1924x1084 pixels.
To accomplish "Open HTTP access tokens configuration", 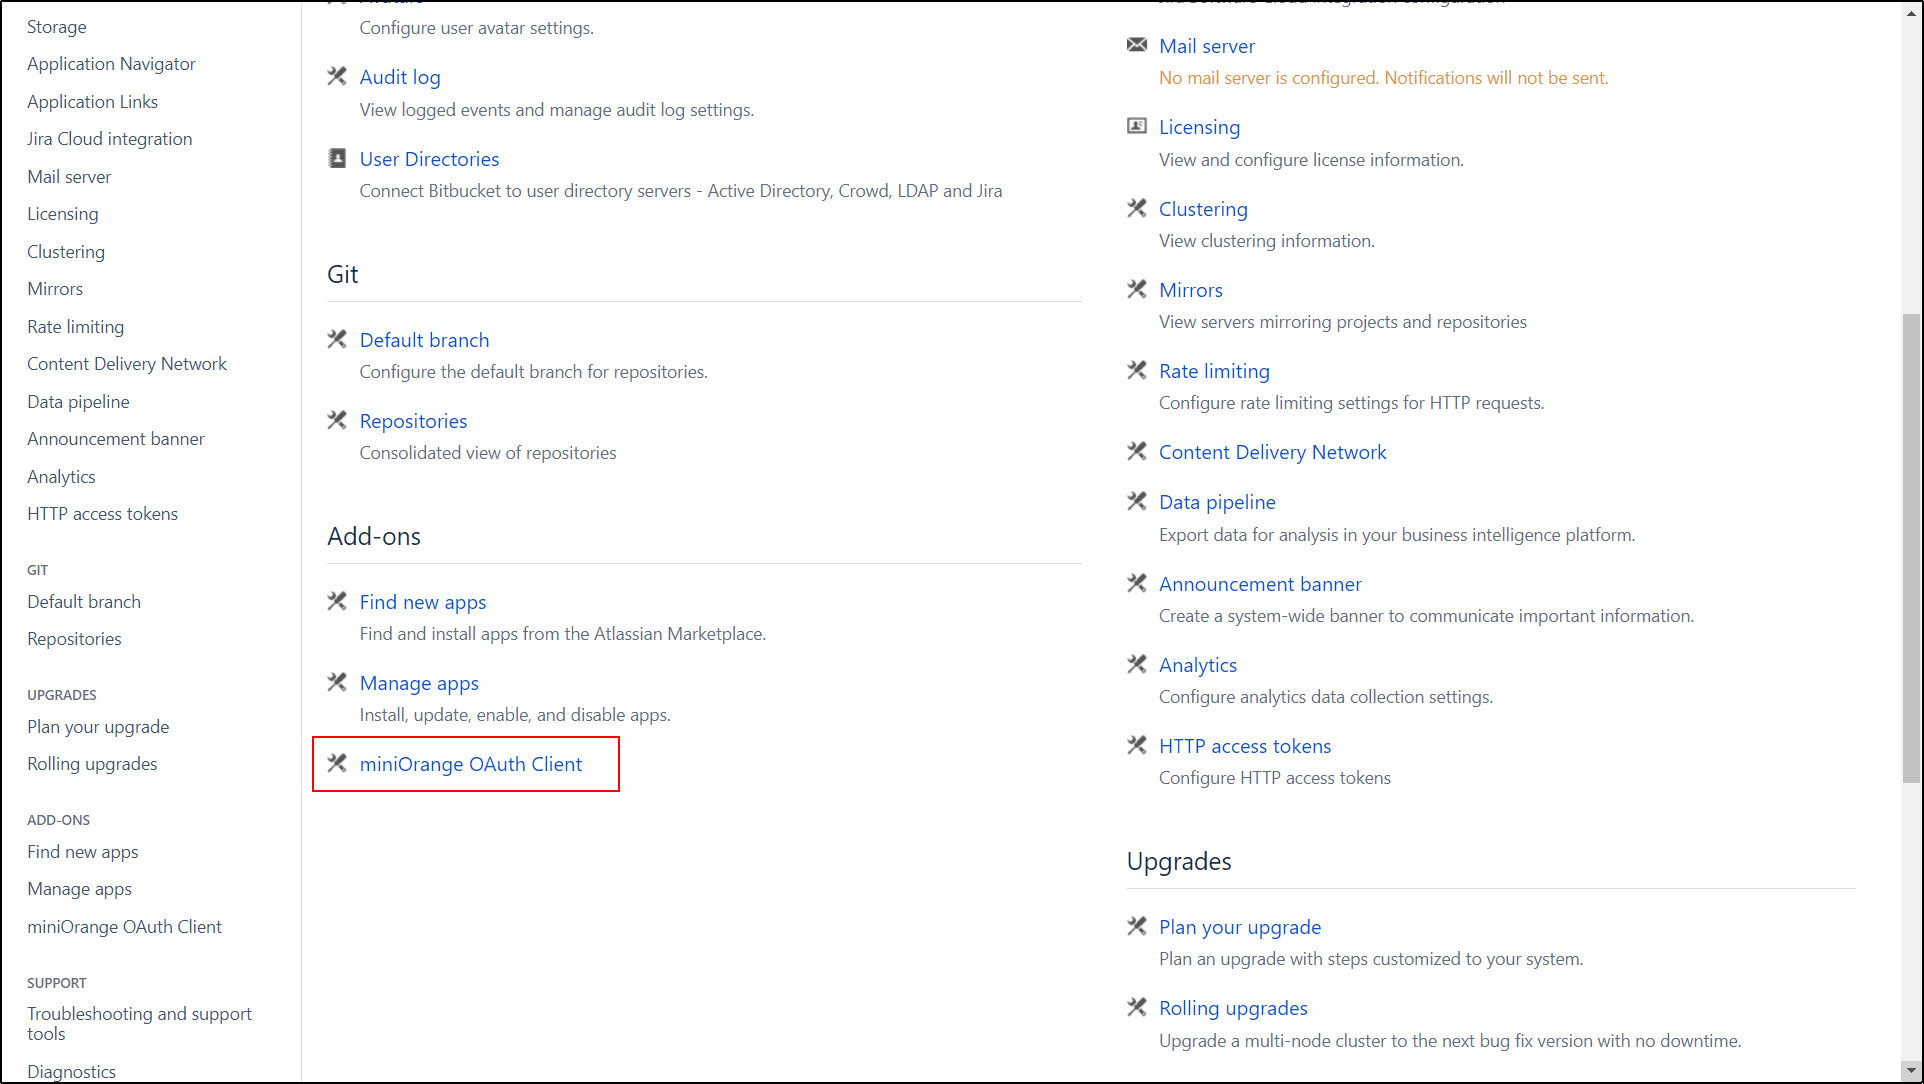I will pos(1244,745).
